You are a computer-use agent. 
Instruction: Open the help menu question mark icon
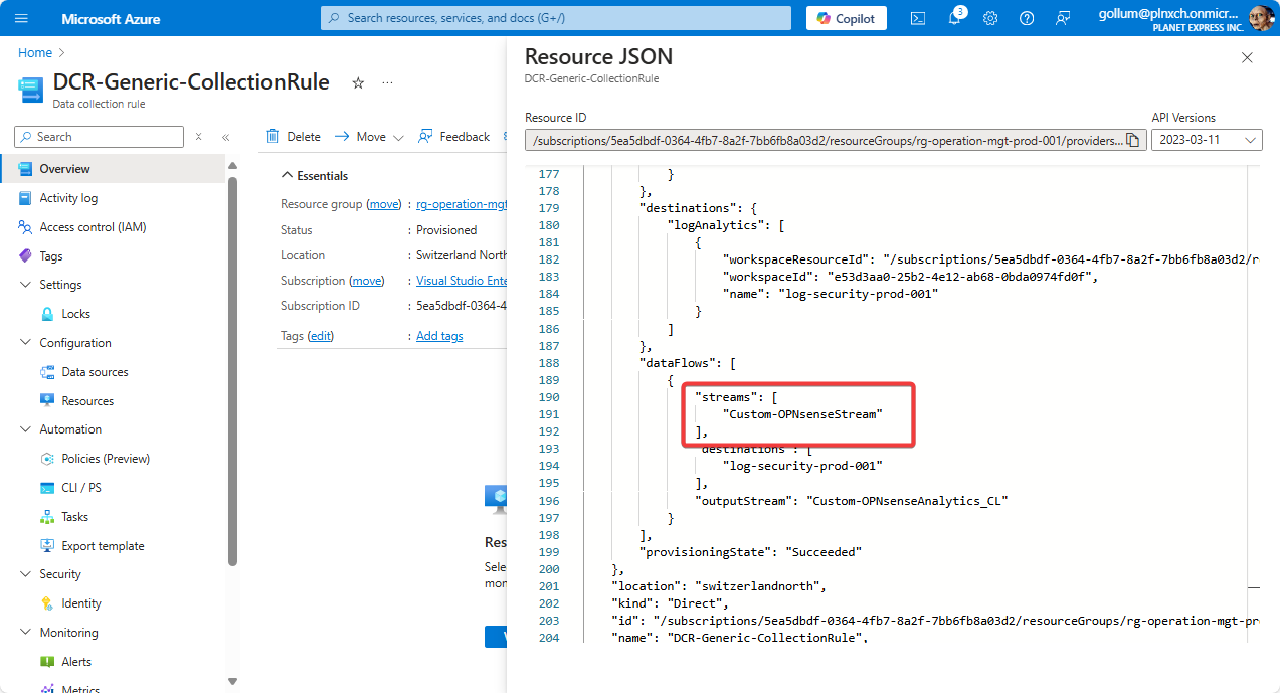point(1026,17)
